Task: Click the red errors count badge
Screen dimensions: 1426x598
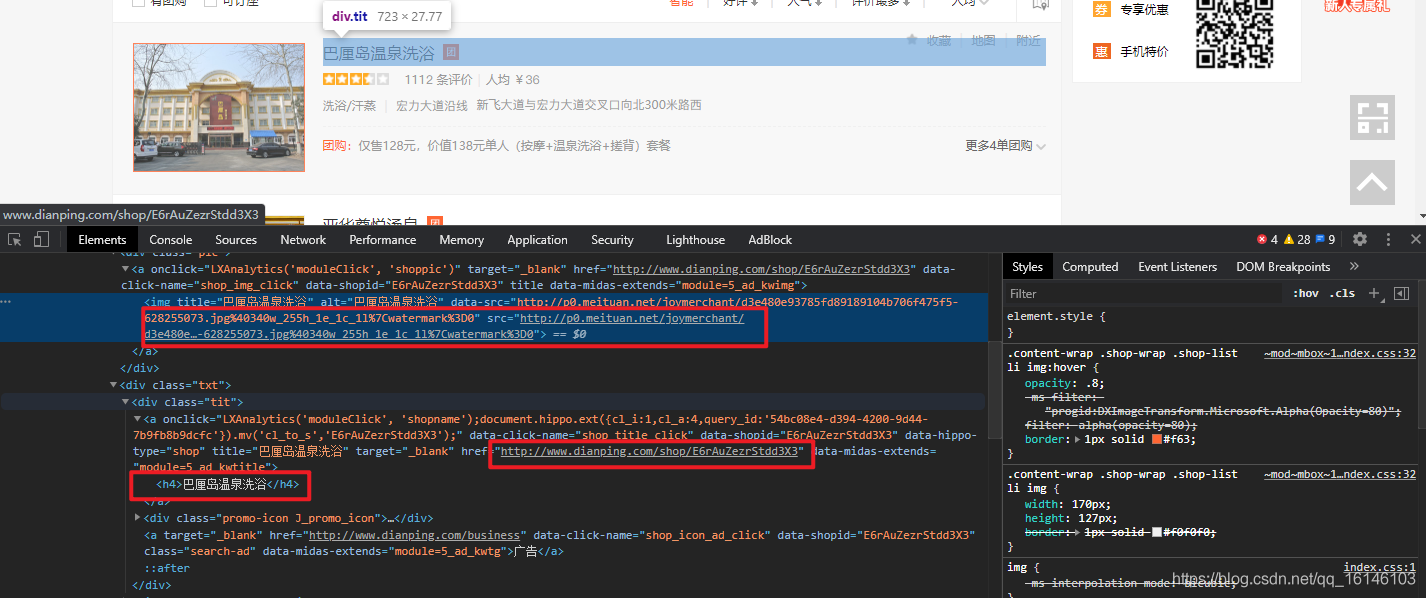Action: coord(1267,239)
